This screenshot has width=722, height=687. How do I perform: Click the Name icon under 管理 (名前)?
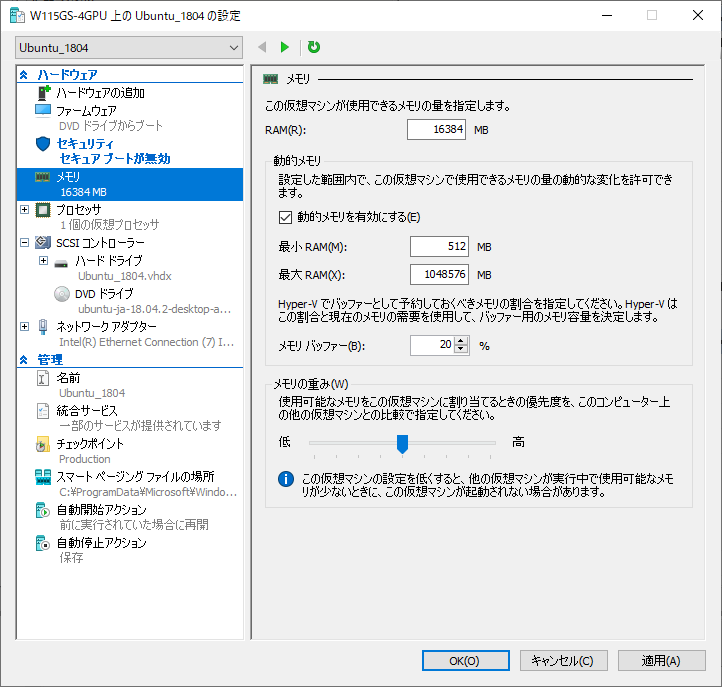point(43,378)
